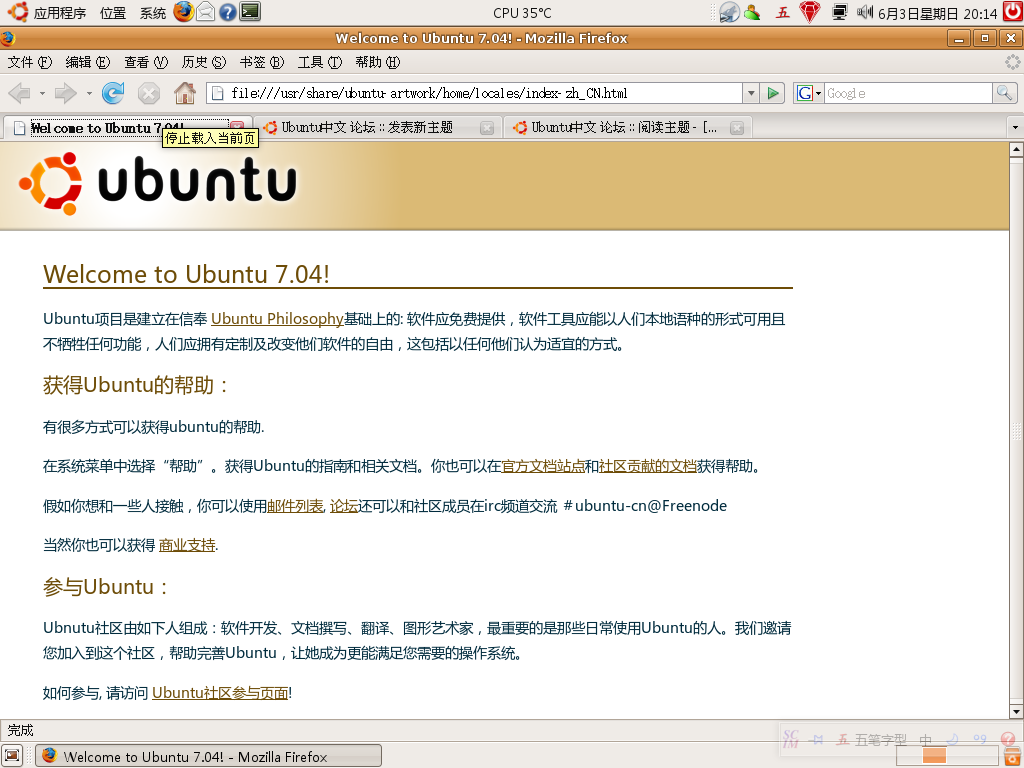Click the 6月3日星期日 20:14 clock
Image resolution: width=1024 pixels, height=768 pixels.
(937, 13)
